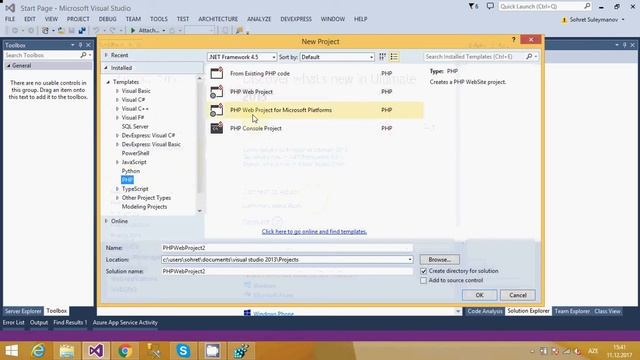Open the PROJECT menu
The width and height of the screenshot is (640, 360).
(78, 19)
